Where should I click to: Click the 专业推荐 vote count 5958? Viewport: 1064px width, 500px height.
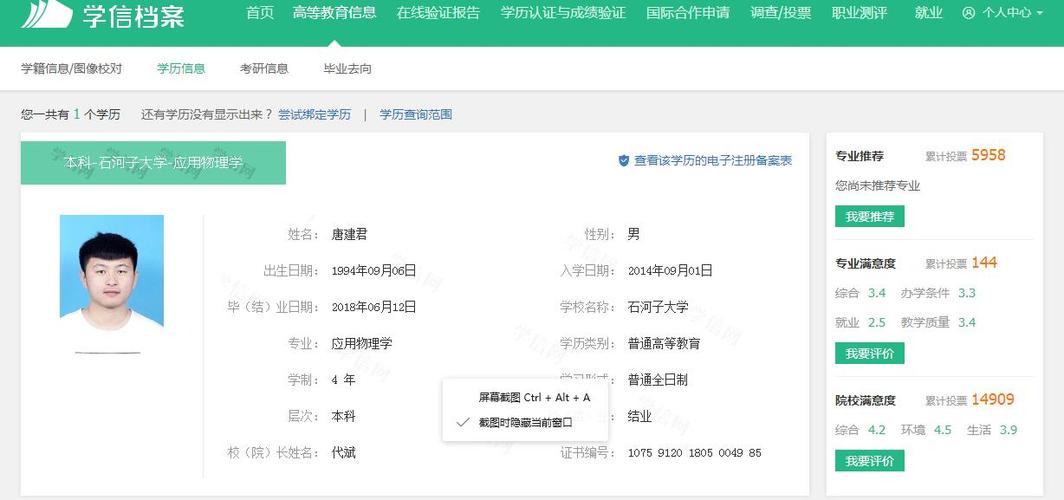pos(989,155)
